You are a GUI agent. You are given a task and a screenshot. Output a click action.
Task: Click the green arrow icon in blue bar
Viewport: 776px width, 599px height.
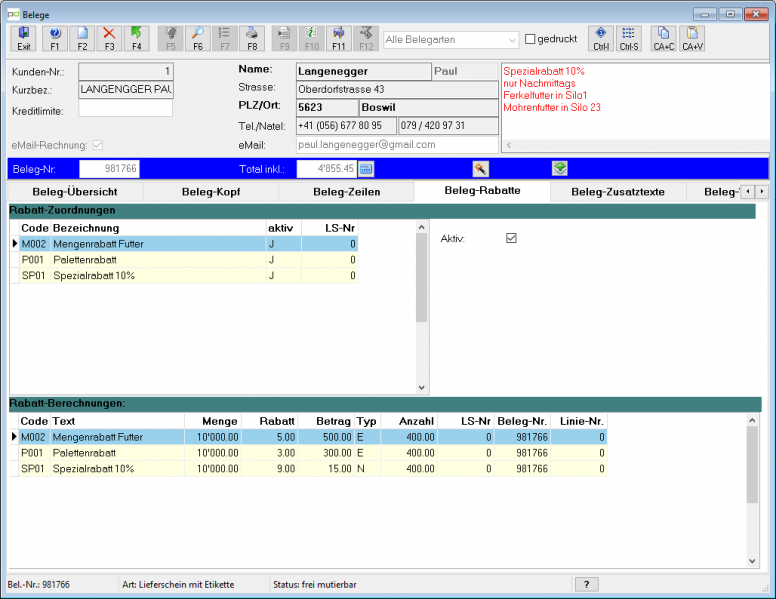tap(560, 168)
